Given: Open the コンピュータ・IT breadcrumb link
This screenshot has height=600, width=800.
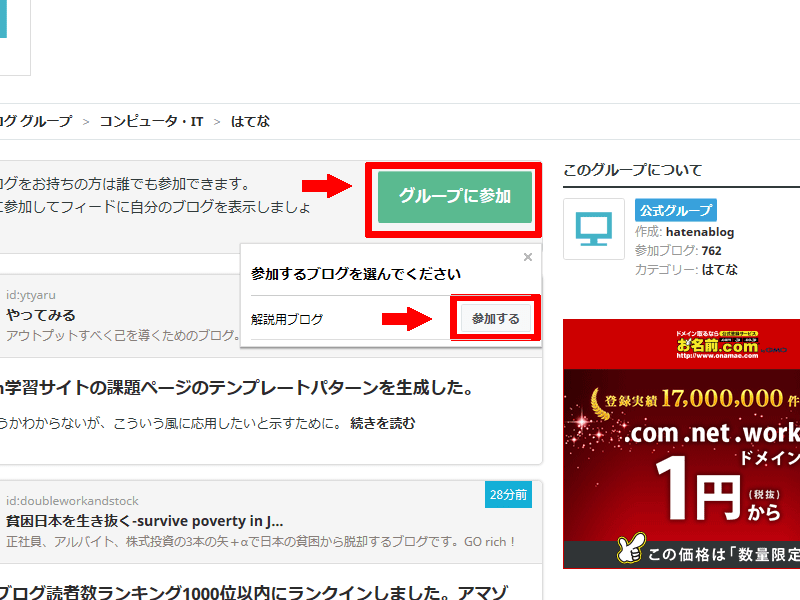Looking at the screenshot, I should (x=151, y=121).
